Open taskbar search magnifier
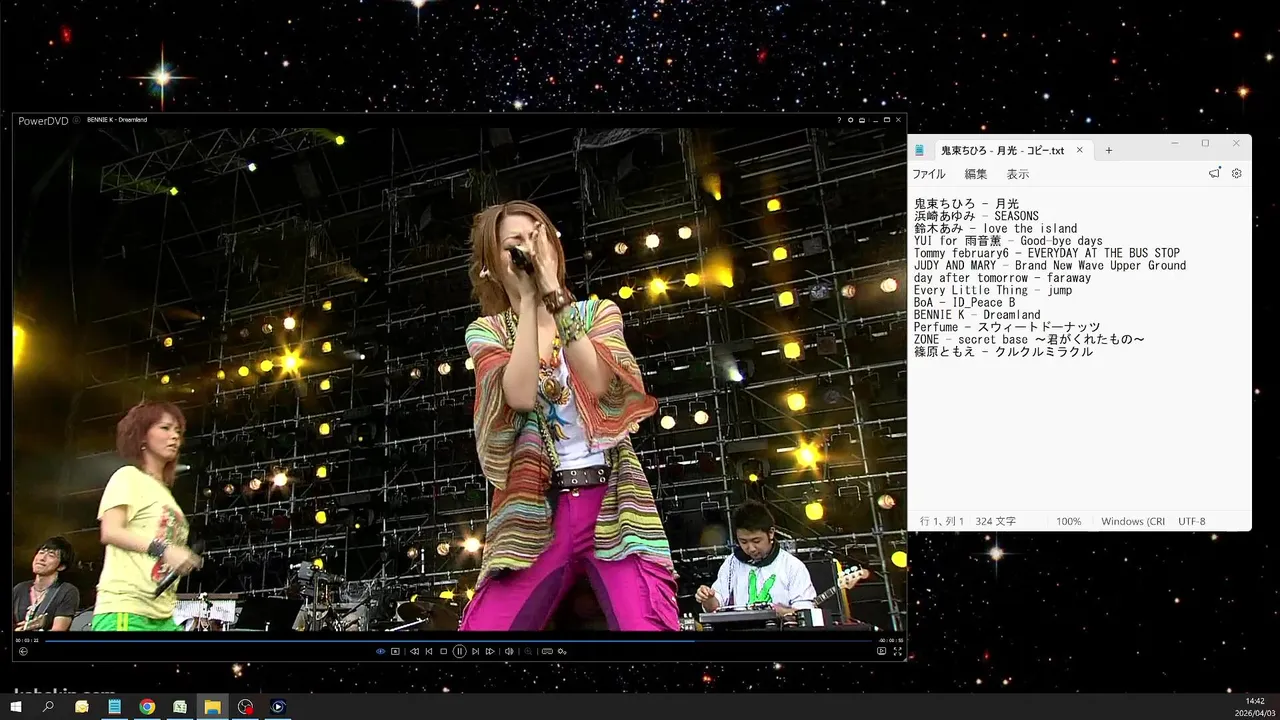The height and width of the screenshot is (720, 1280). click(48, 707)
